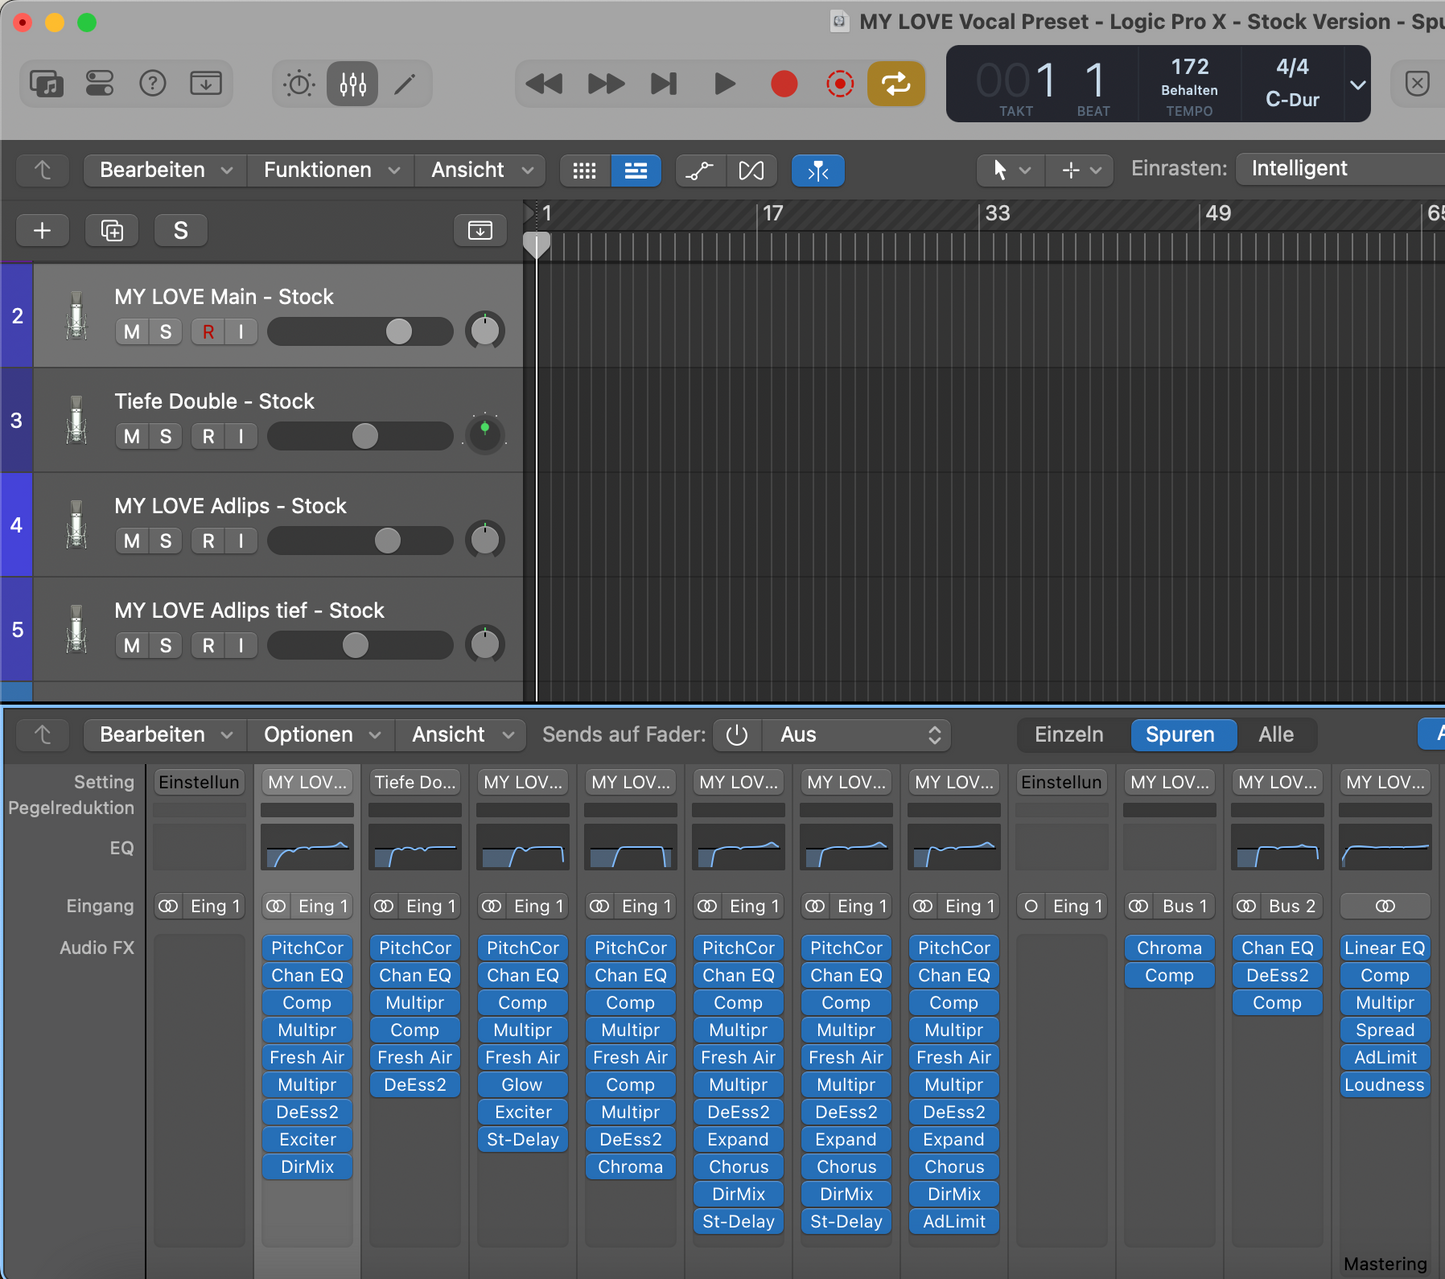Open the Sends auf Fader Aus dropdown

click(856, 734)
